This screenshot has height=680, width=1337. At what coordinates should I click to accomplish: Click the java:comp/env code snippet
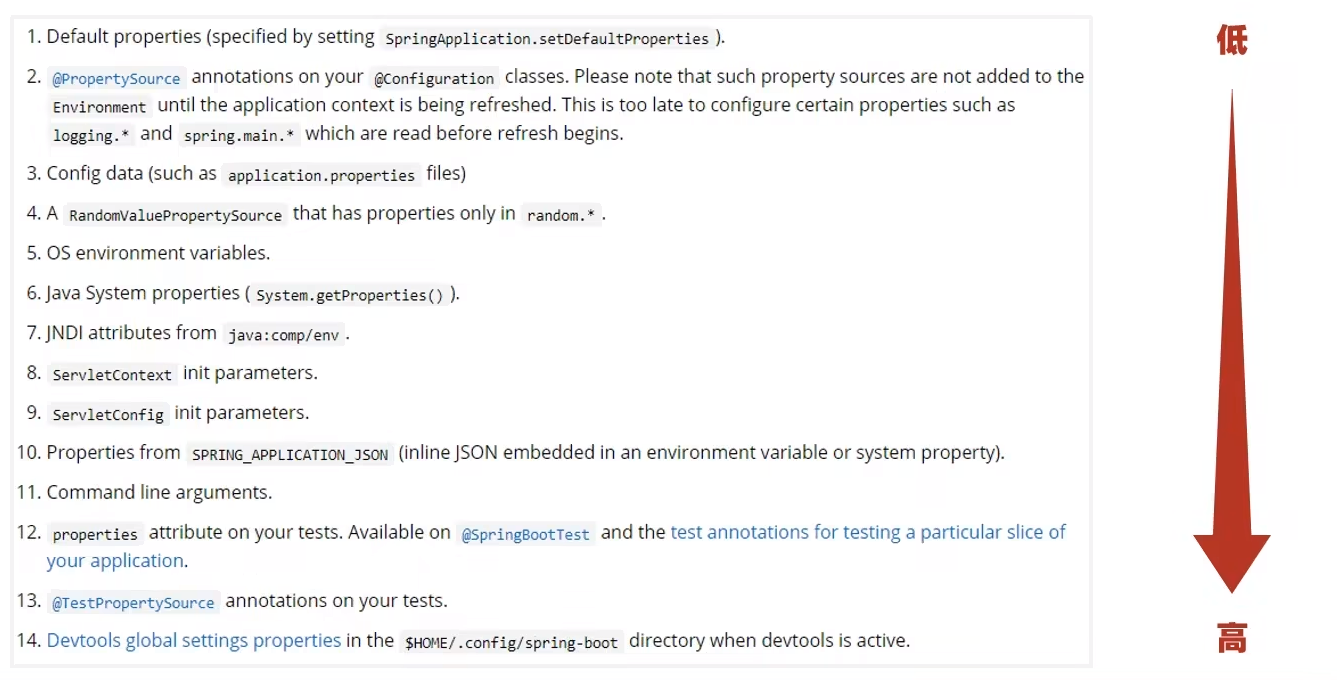point(284,335)
